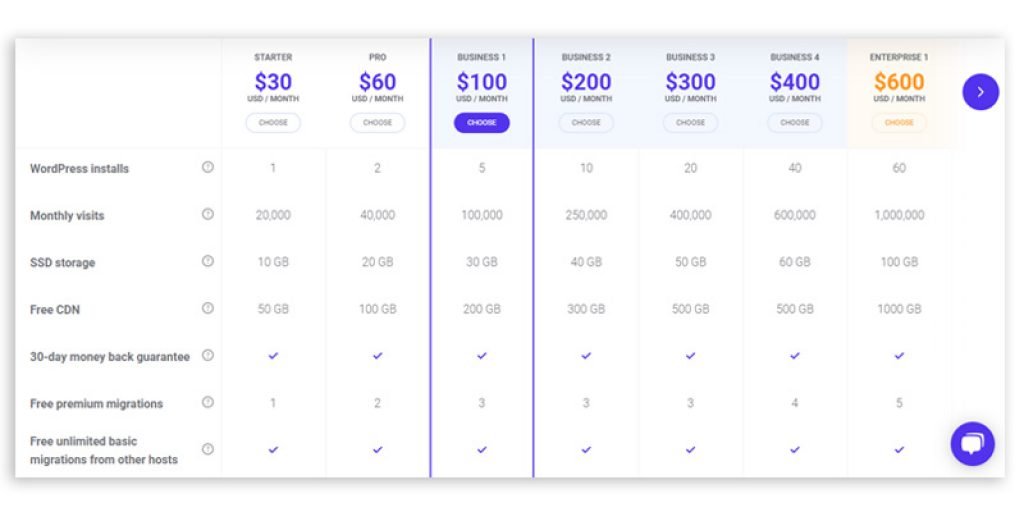Choose the Business 4 plan
Screen dimensions: 1024x512
[795, 123]
